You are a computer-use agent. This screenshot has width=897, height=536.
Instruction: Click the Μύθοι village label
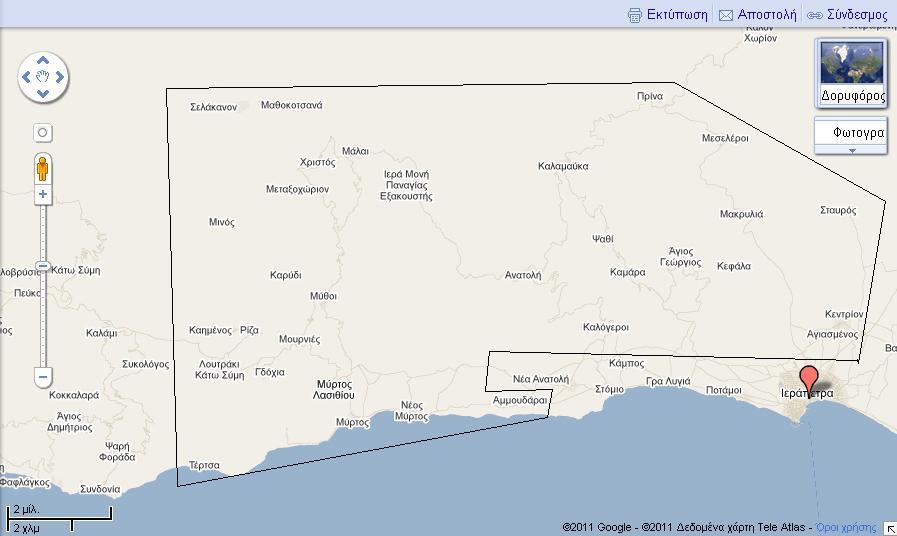323,296
